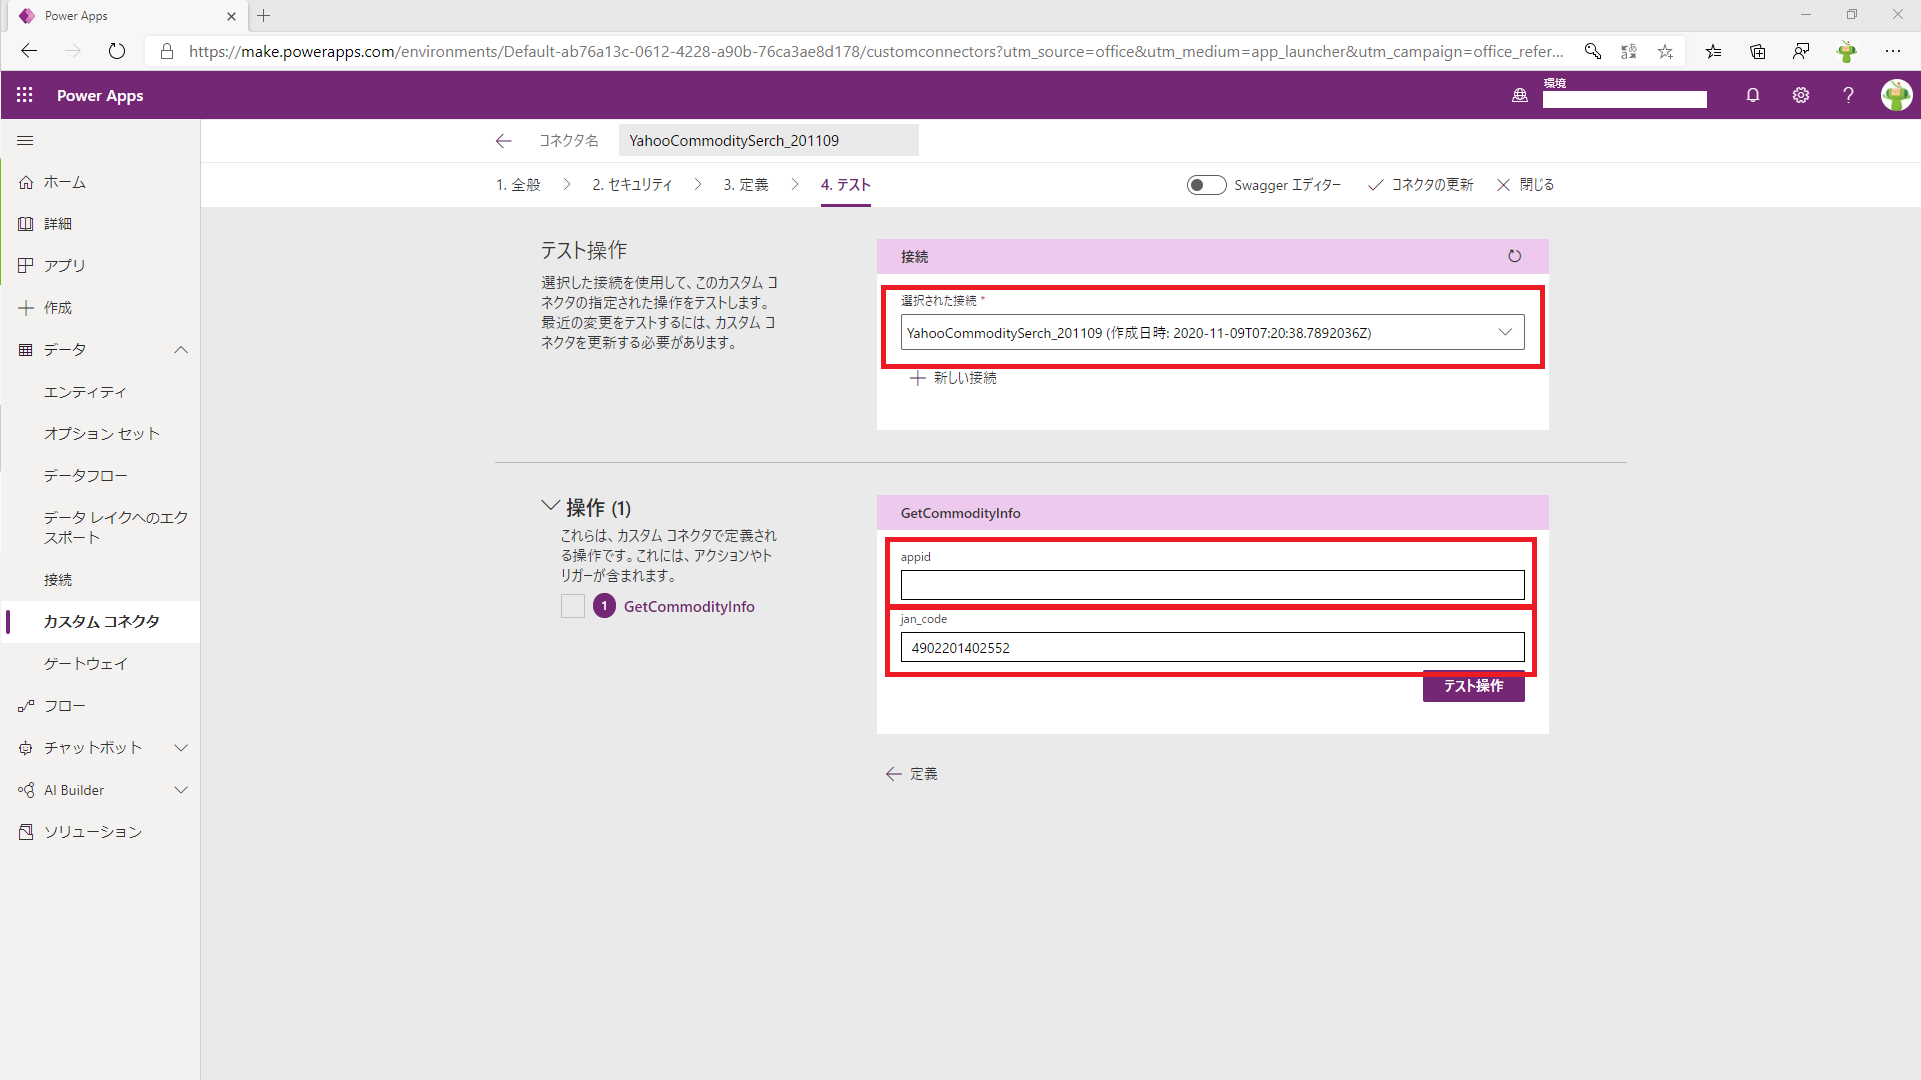This screenshot has width=1921, height=1080.
Task: Refresh the connections list
Action: (1515, 256)
